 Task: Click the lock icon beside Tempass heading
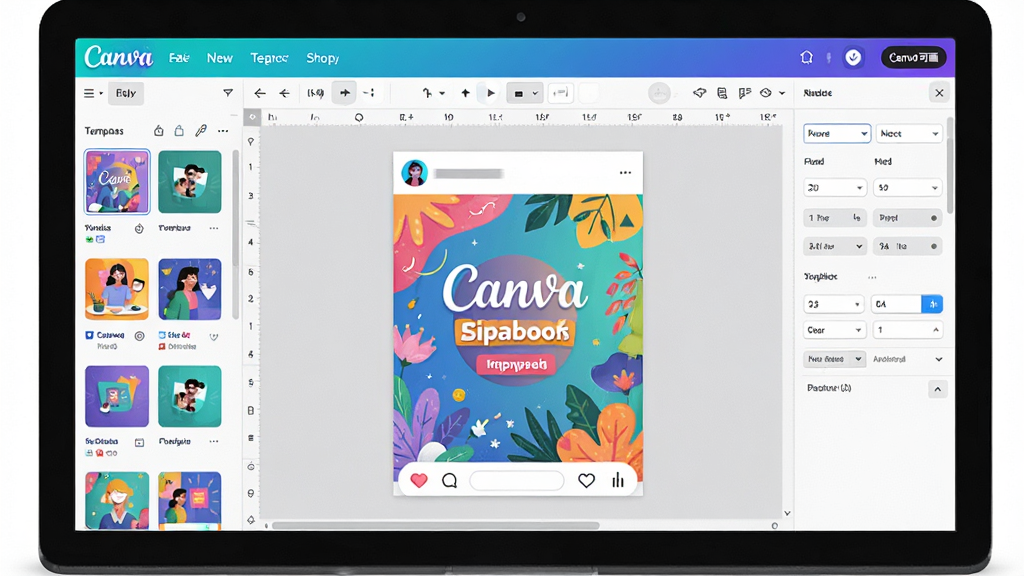click(179, 131)
